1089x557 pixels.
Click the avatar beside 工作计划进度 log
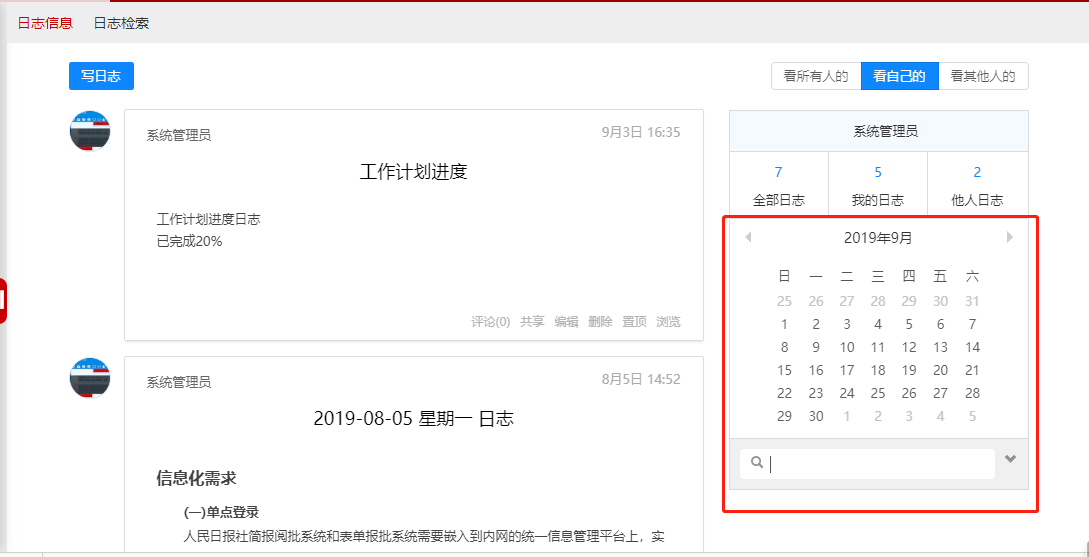point(90,131)
